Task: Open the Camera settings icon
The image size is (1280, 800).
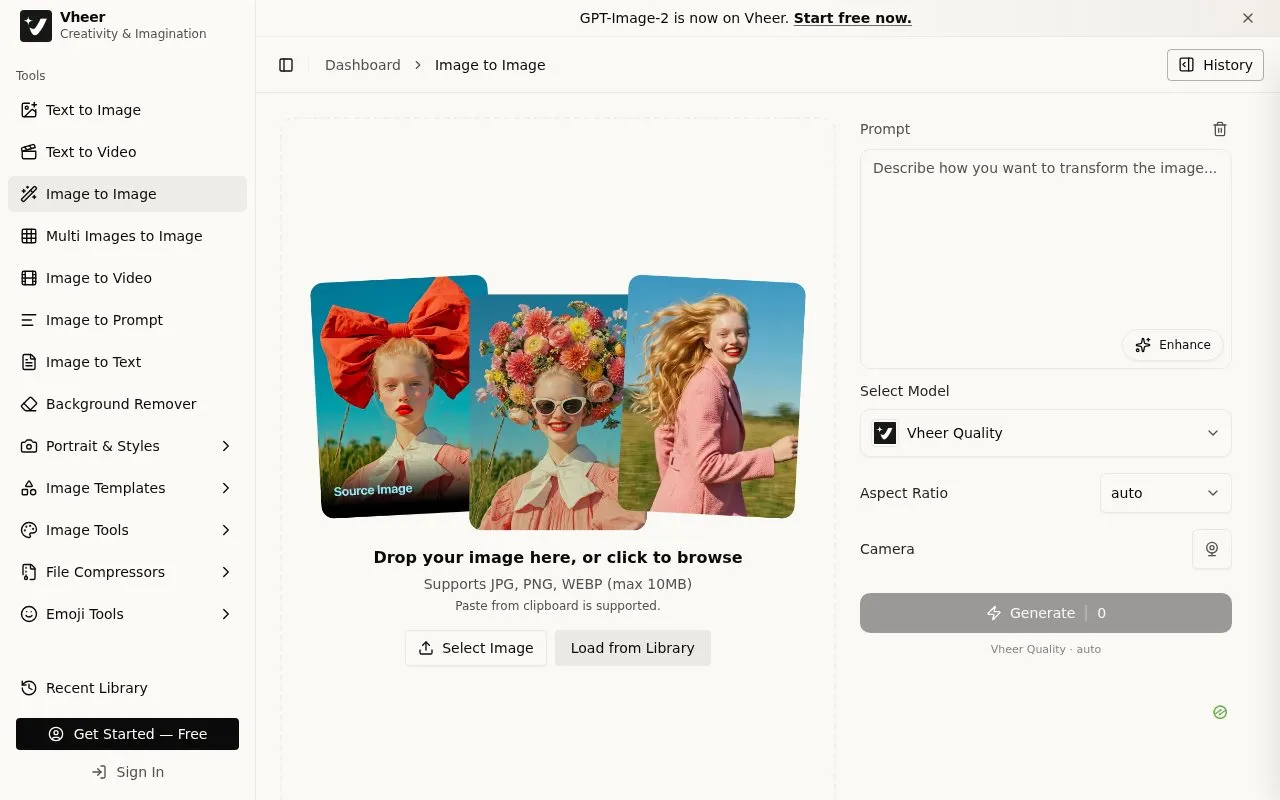Action: (x=1212, y=549)
